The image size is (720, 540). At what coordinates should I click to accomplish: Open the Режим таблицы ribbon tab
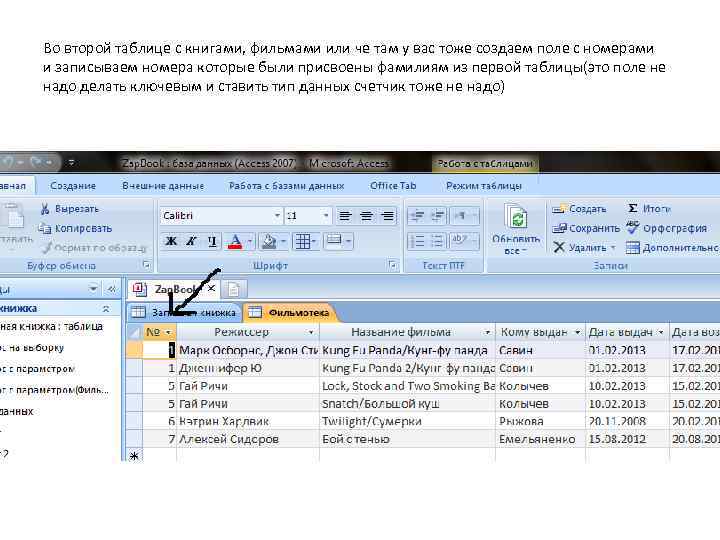pyautogui.click(x=484, y=186)
